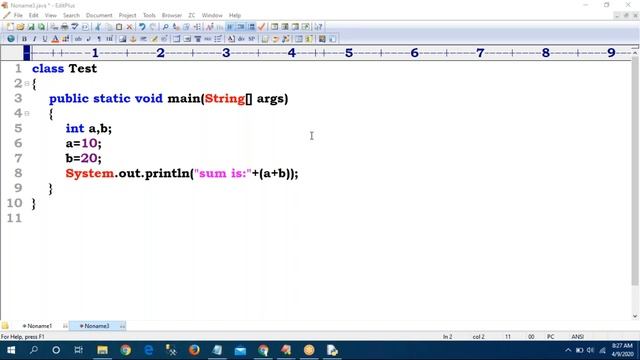640x360 pixels.
Task: Click the vertical scrollbar track in the editor
Action: pos(635,298)
